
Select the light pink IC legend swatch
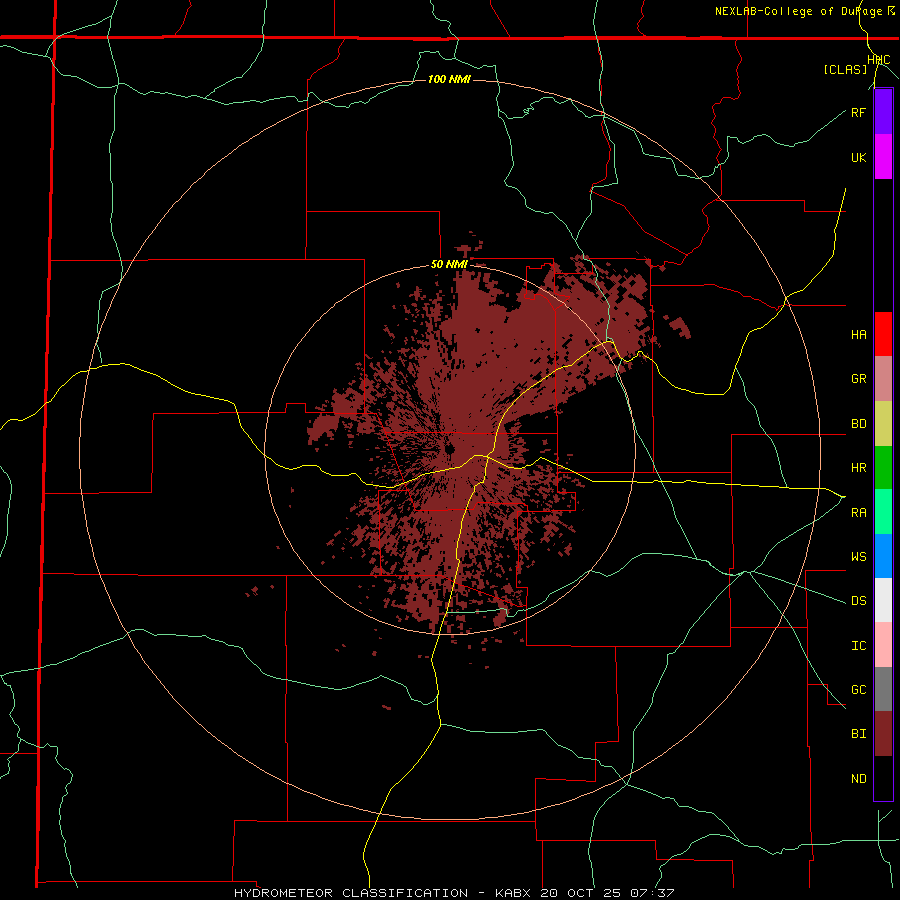click(883, 645)
